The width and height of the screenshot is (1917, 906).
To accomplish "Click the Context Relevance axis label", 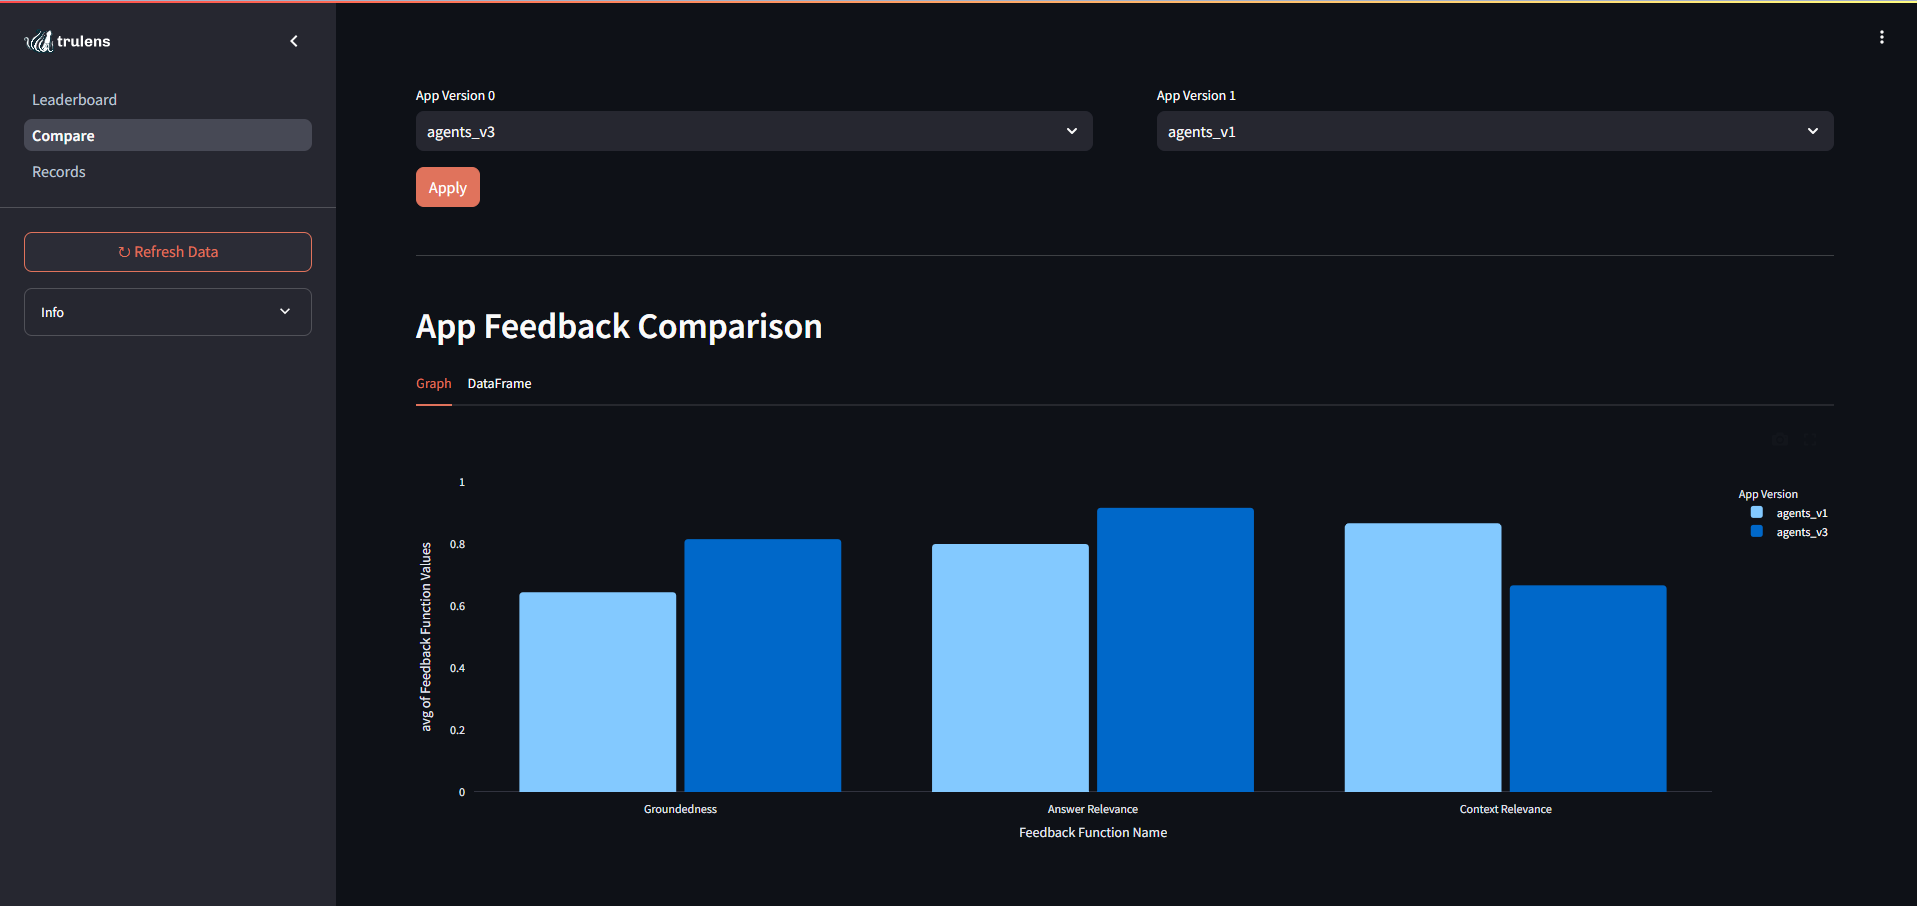I will 1506,809.
